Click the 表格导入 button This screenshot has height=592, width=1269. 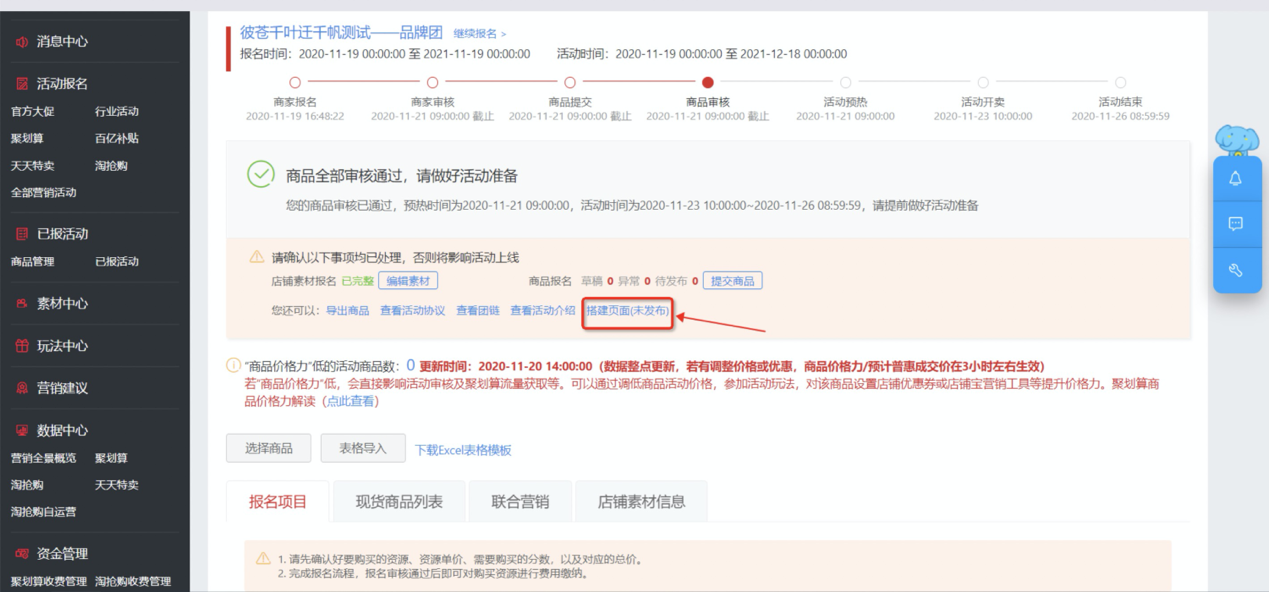tap(362, 448)
